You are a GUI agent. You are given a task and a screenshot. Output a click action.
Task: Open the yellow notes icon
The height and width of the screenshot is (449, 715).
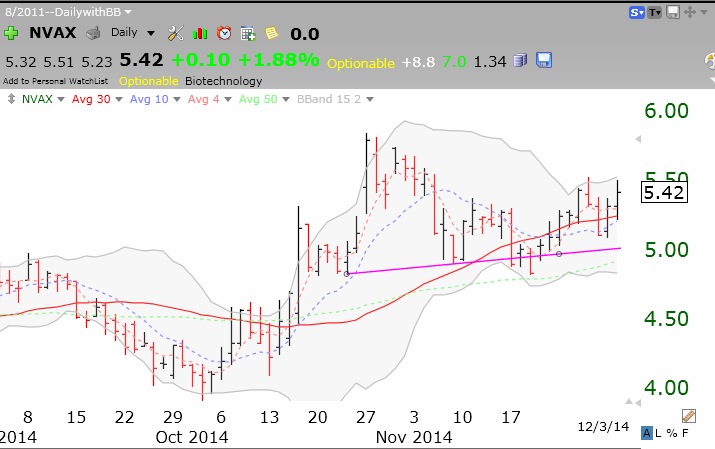coord(272,33)
